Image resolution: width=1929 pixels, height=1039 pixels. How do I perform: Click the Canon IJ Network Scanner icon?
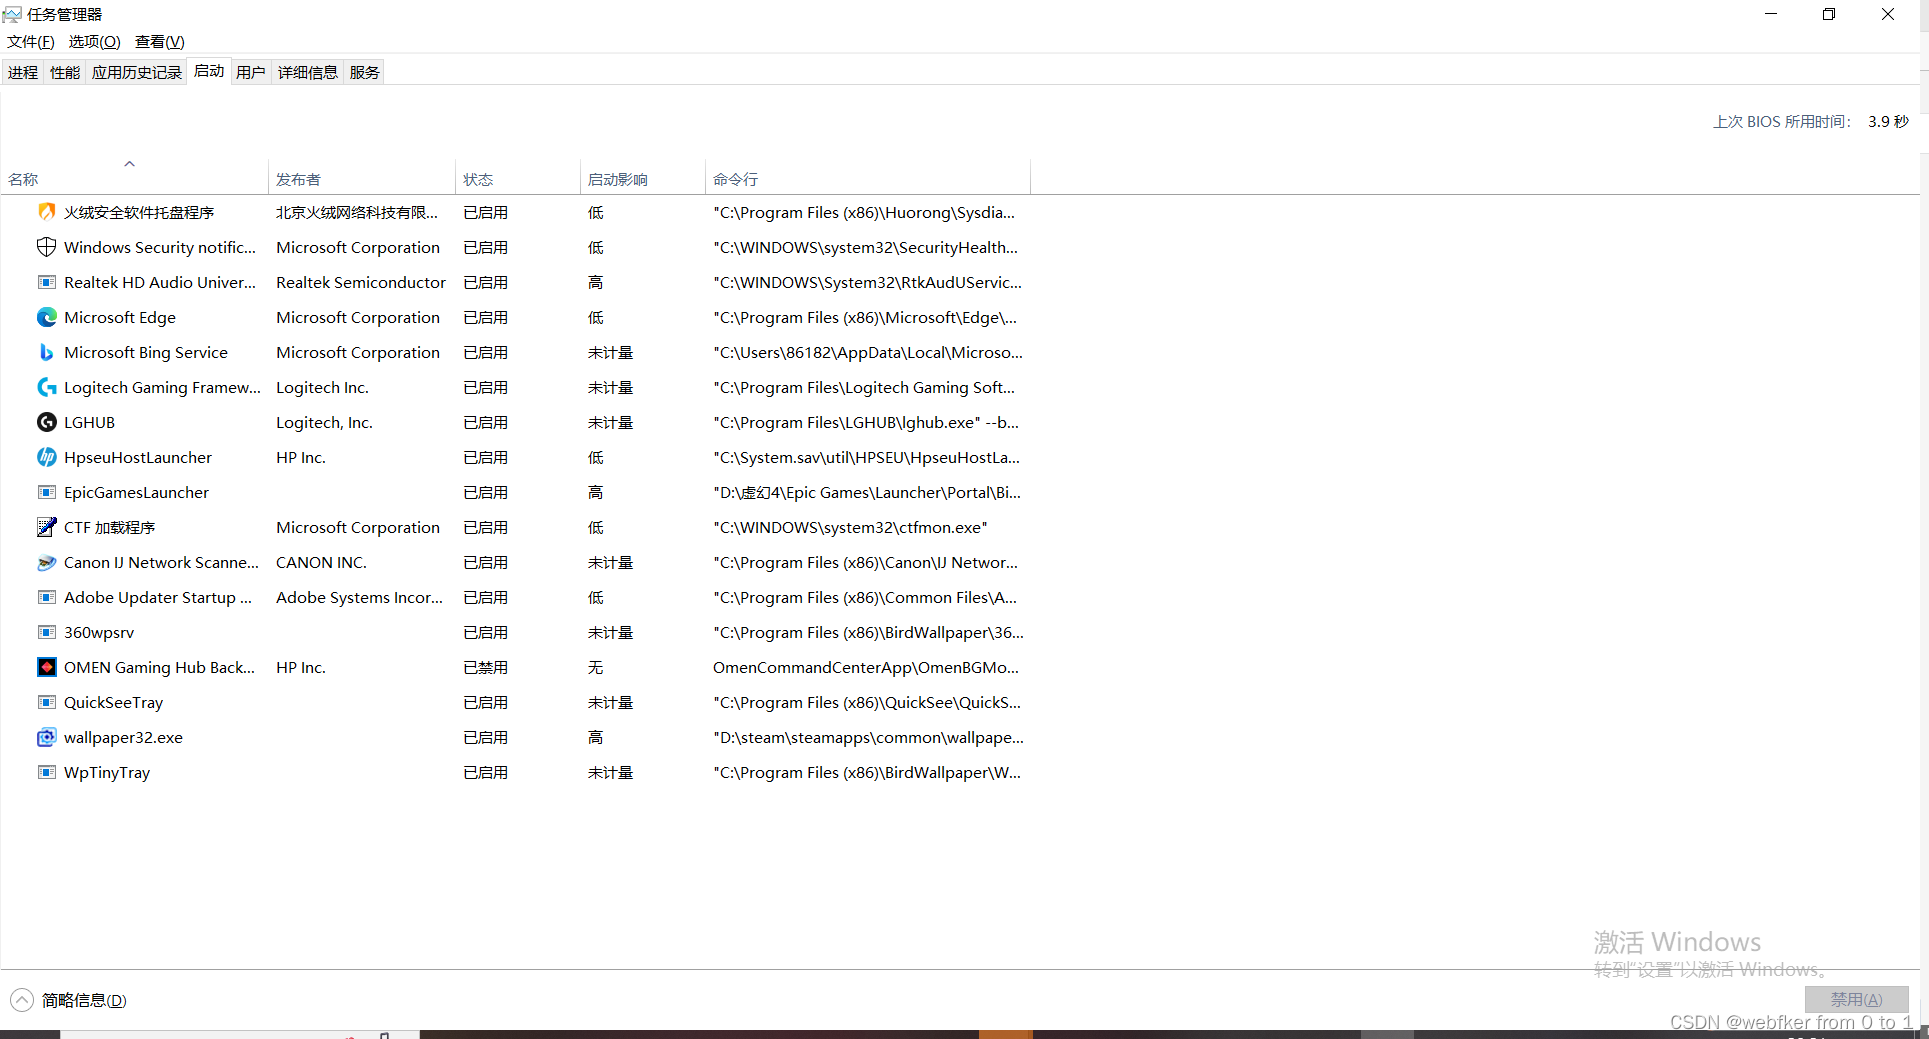point(46,562)
